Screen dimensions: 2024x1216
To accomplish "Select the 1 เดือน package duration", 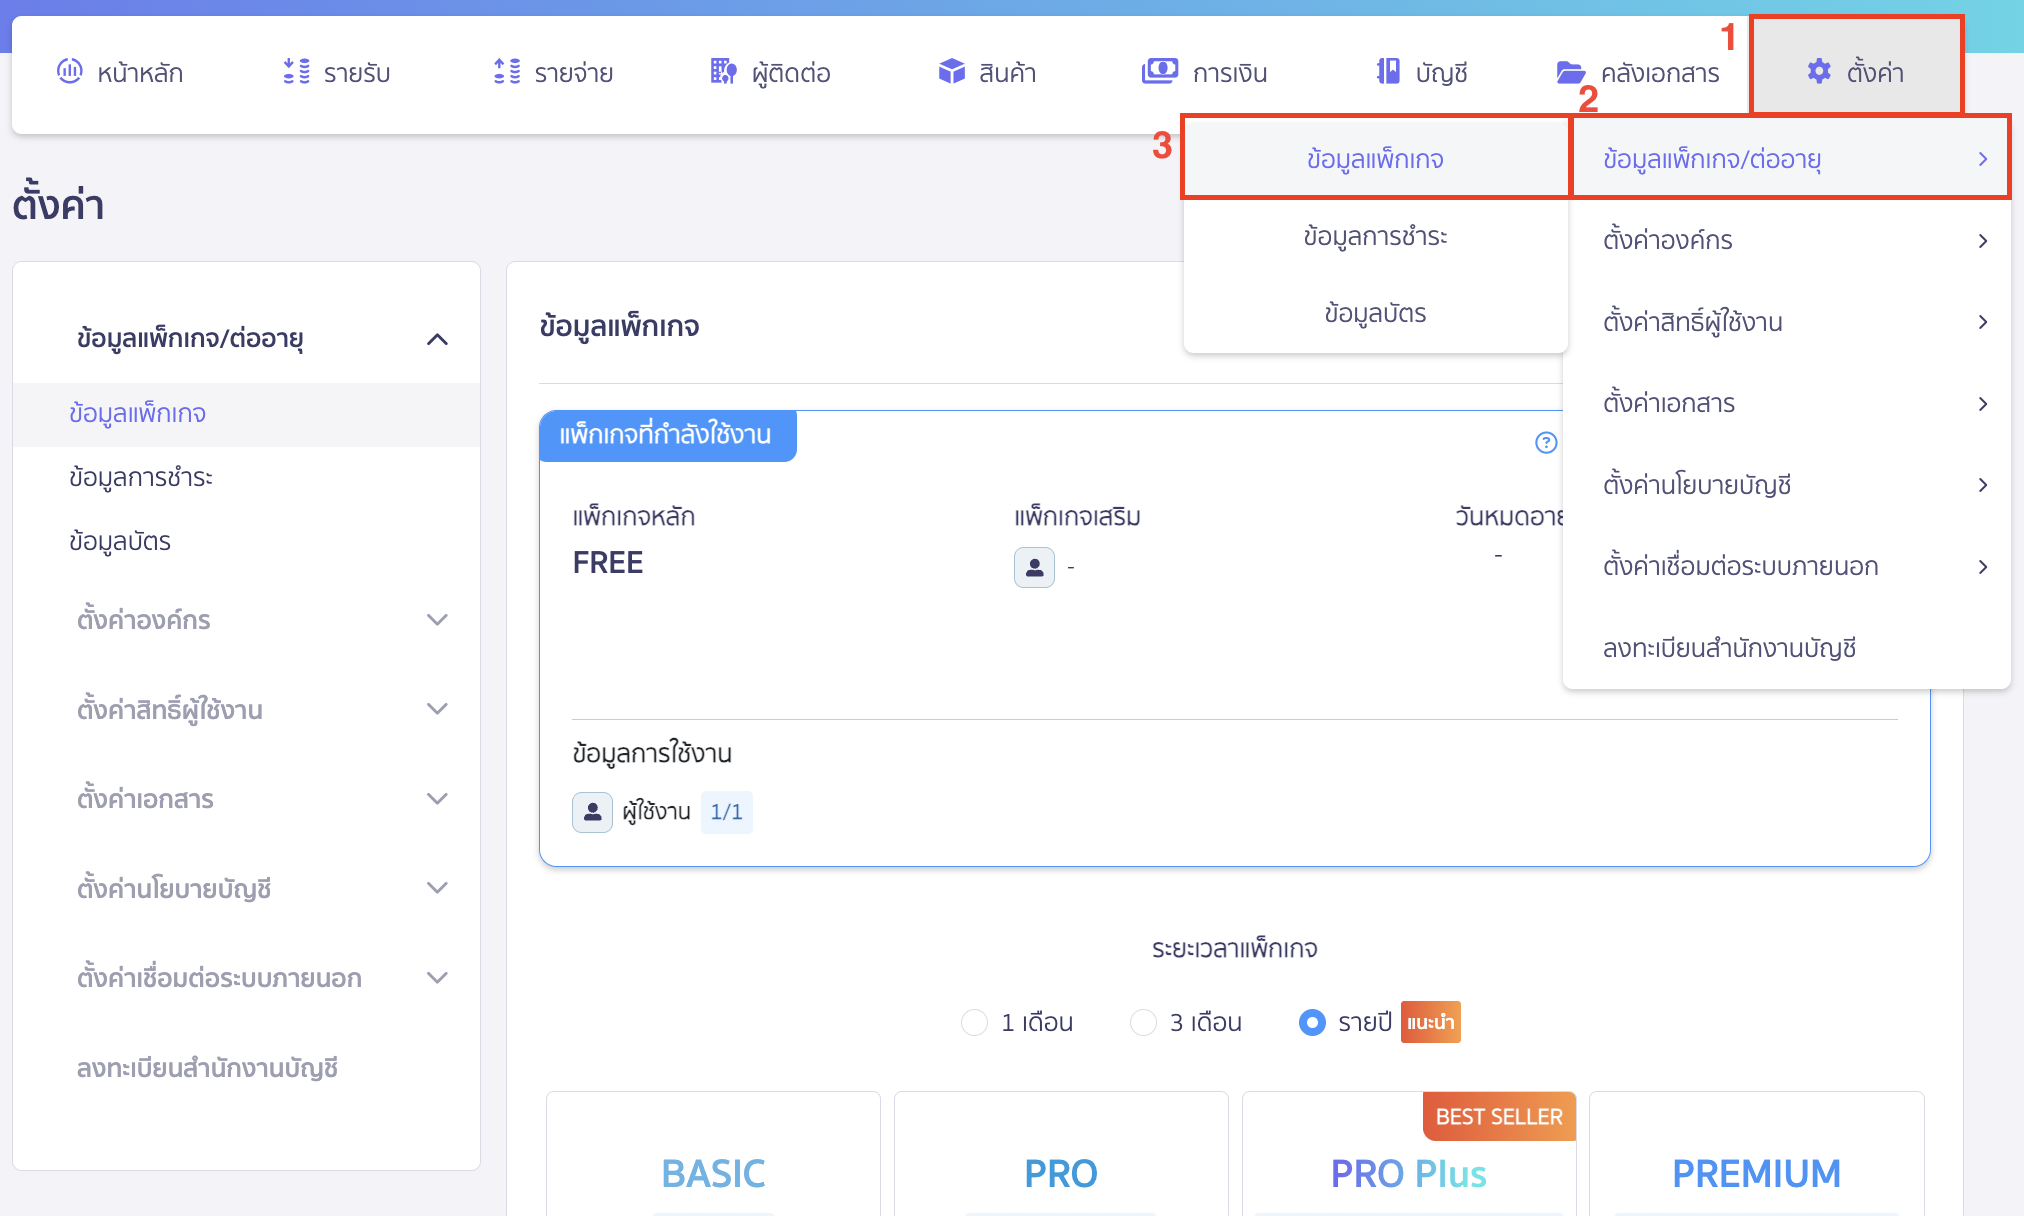I will click(x=974, y=1022).
